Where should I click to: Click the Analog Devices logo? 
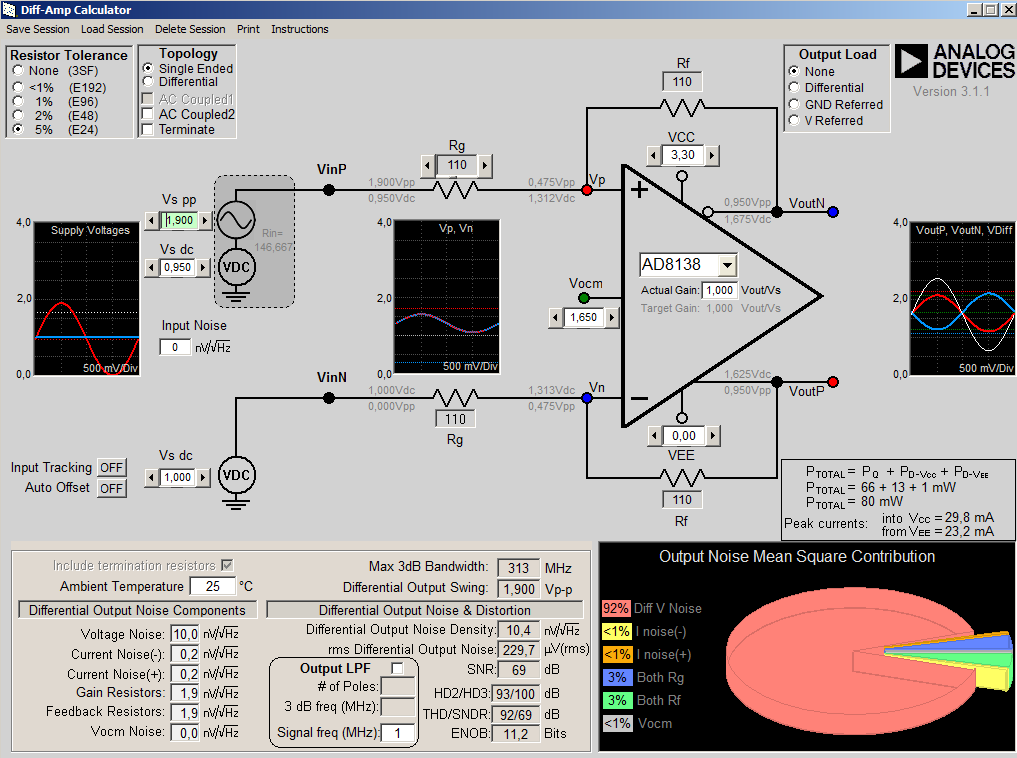[x=955, y=62]
